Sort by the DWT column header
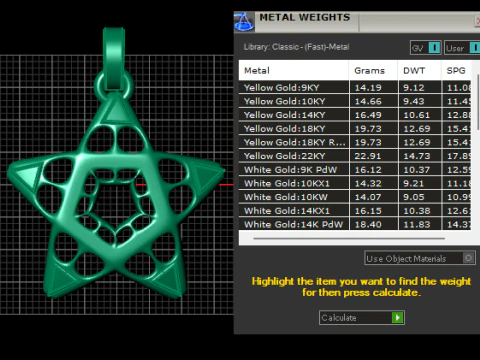480x360 pixels. coord(420,71)
